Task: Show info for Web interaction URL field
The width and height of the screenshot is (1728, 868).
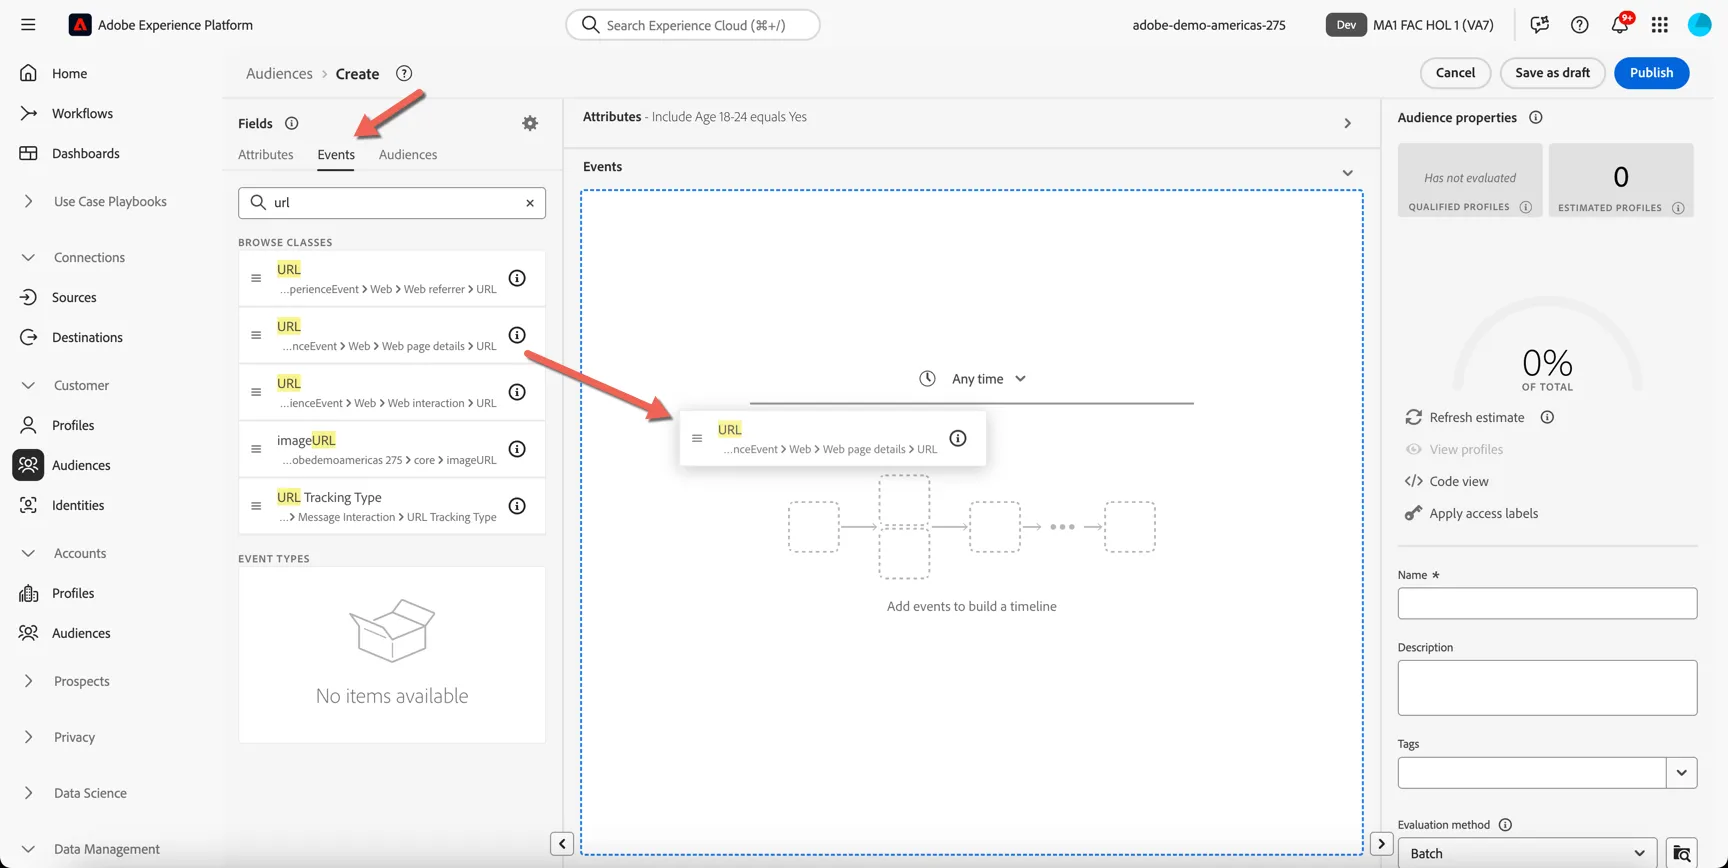Action: click(517, 392)
